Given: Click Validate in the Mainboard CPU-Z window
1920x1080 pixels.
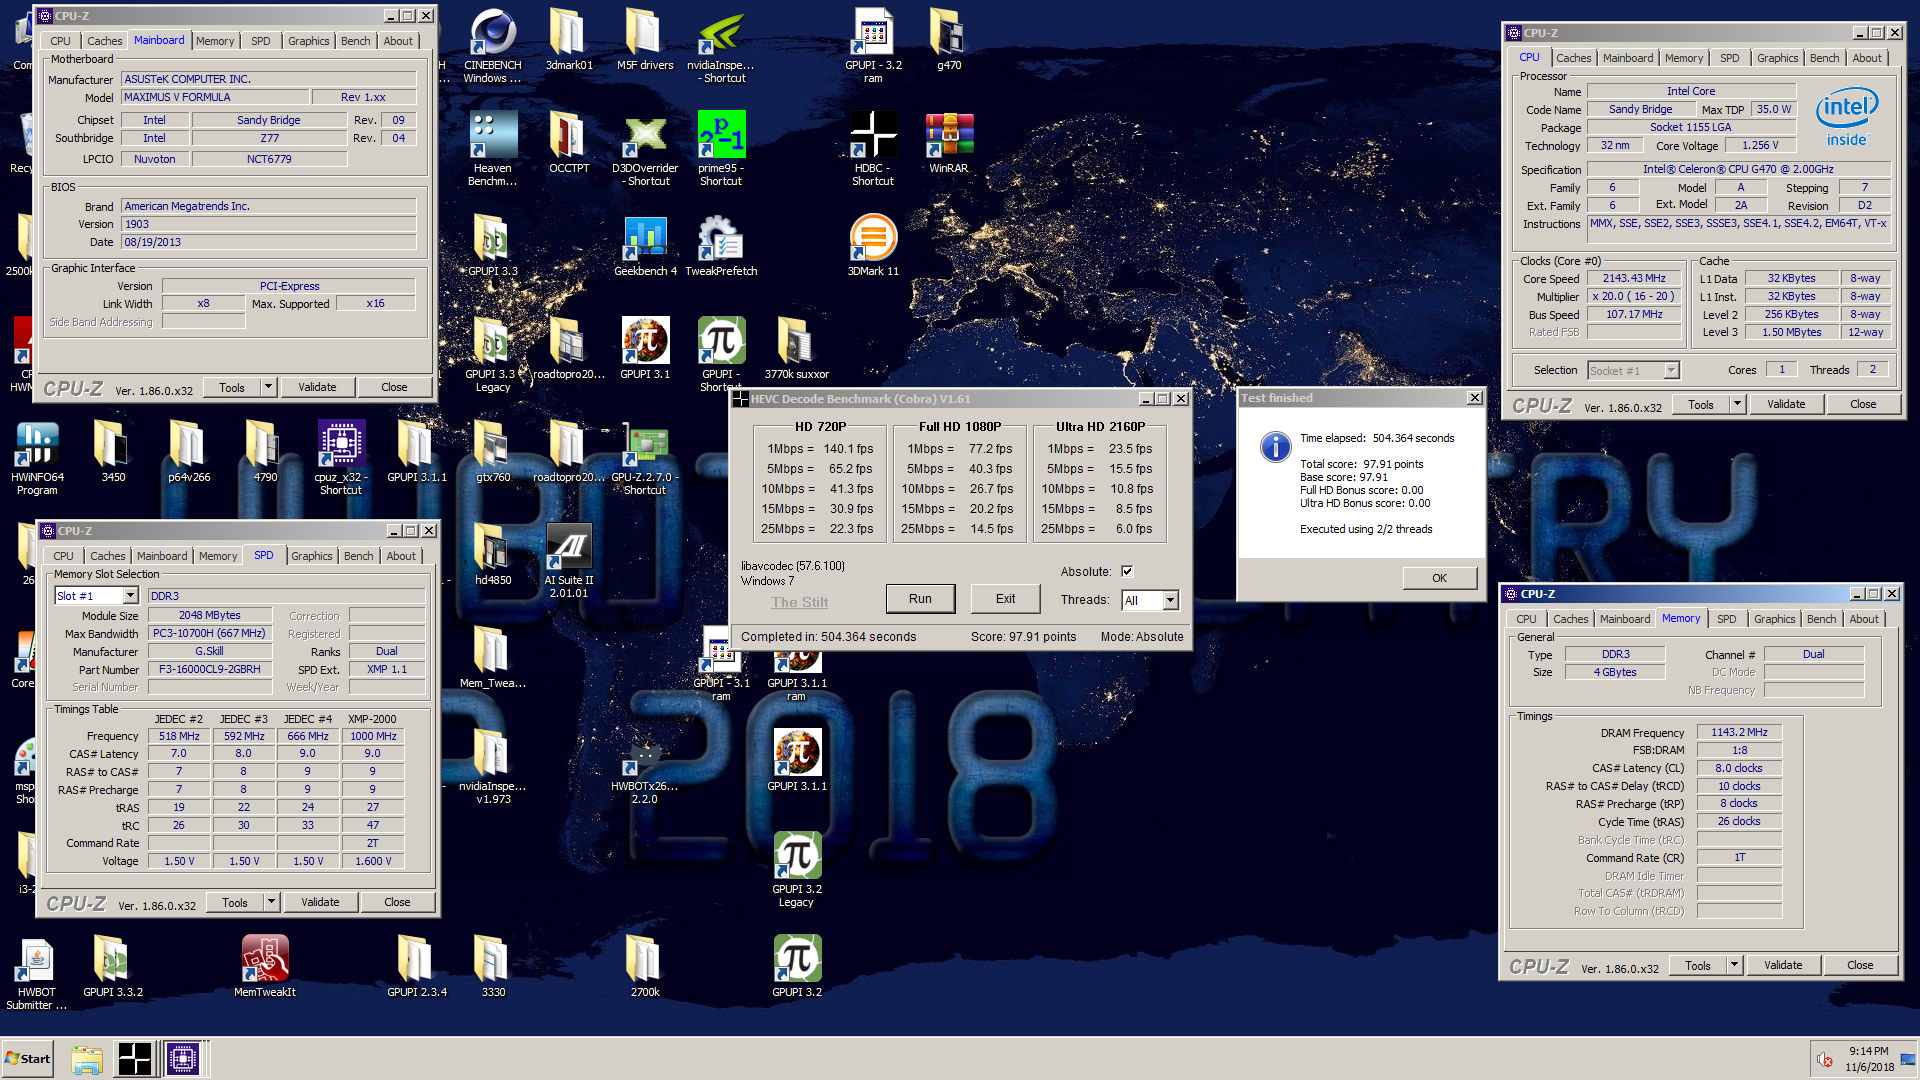Looking at the screenshot, I should pos(317,387).
